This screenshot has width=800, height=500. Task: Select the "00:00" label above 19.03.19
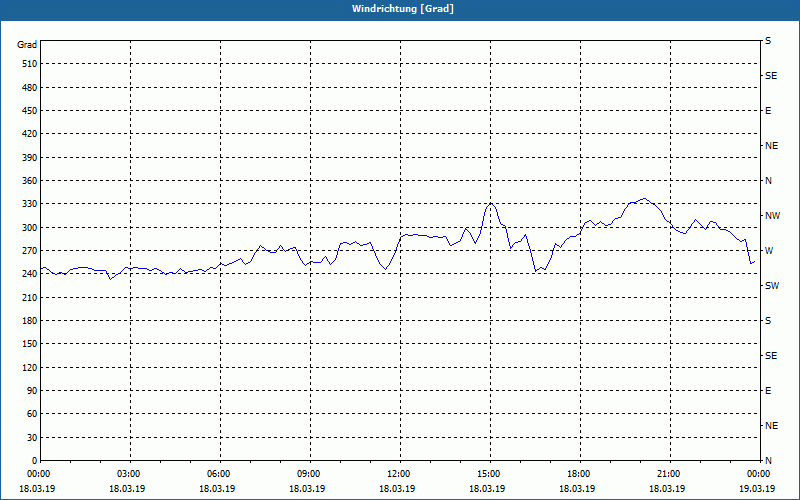point(759,474)
